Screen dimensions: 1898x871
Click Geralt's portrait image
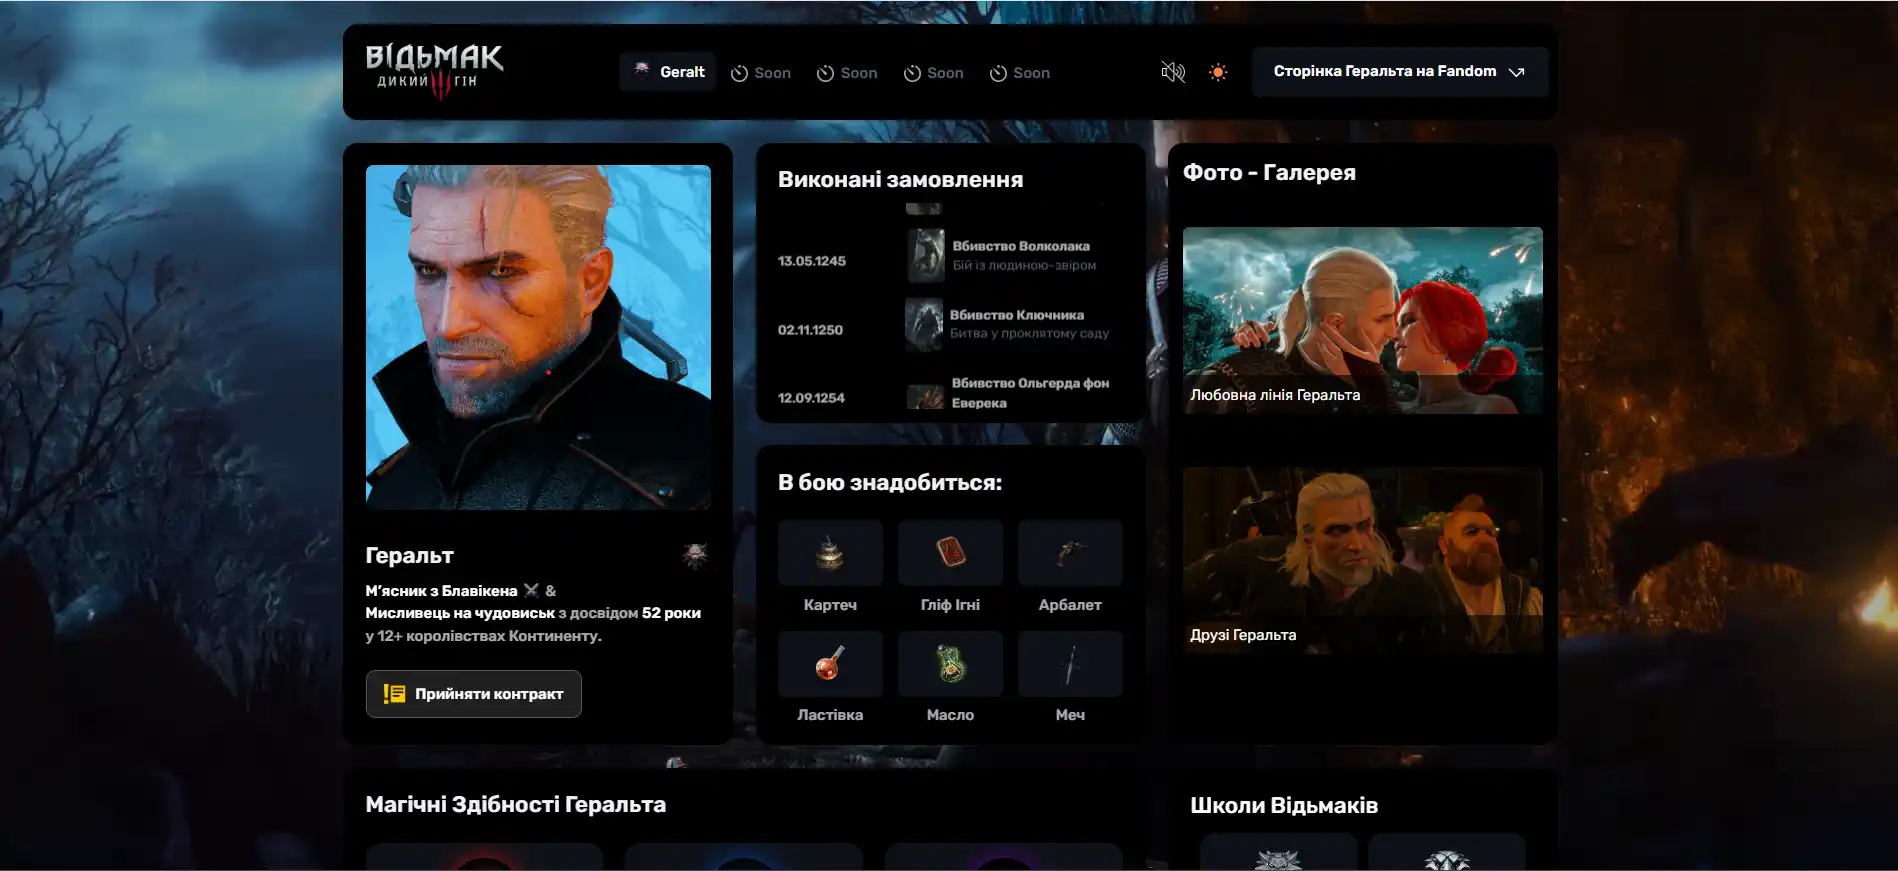coord(538,337)
